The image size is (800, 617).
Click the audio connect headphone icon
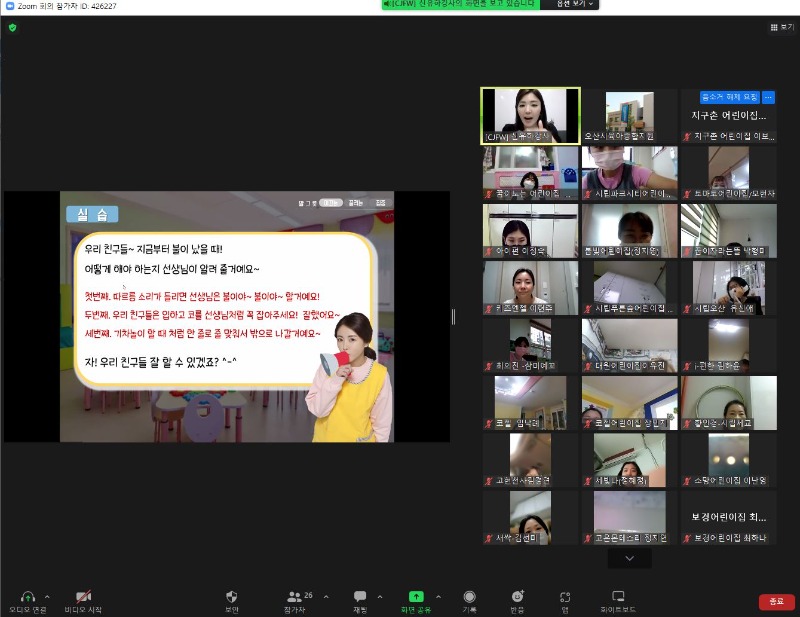[x=28, y=596]
